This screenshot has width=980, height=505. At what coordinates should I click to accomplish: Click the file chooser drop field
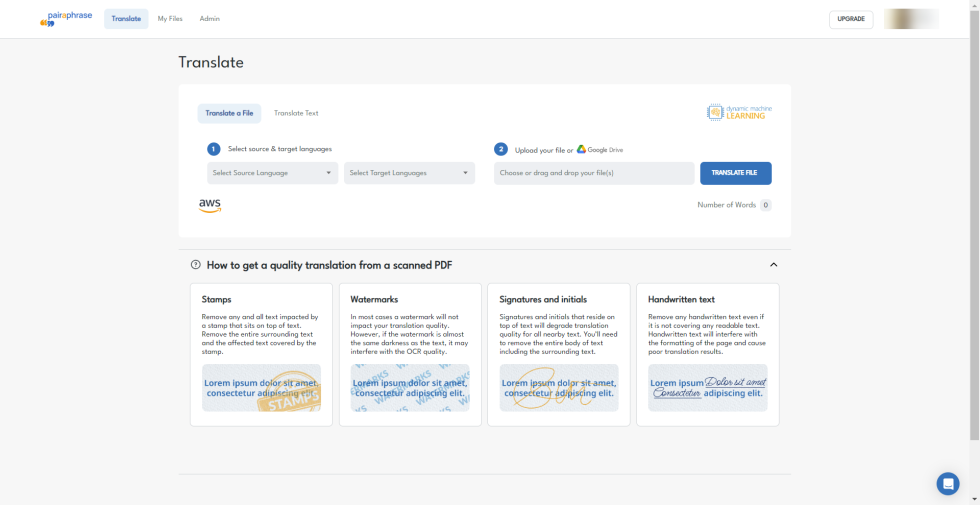pos(594,173)
